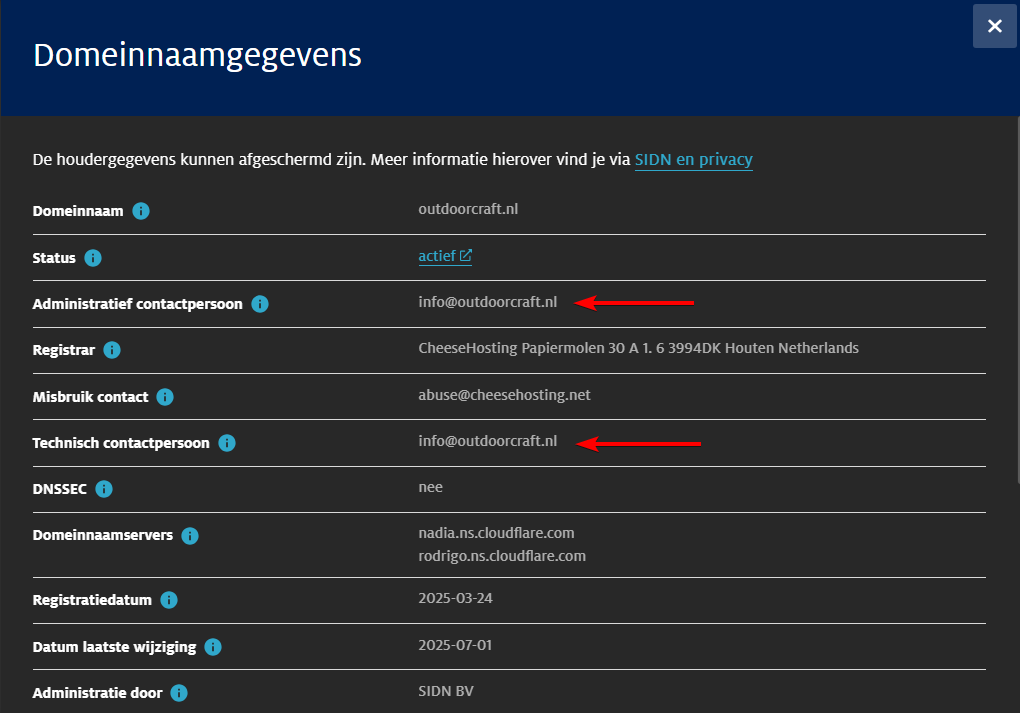Click the administrative contact email info@outdoorcraft.nl
The image size is (1020, 713).
coord(487,302)
